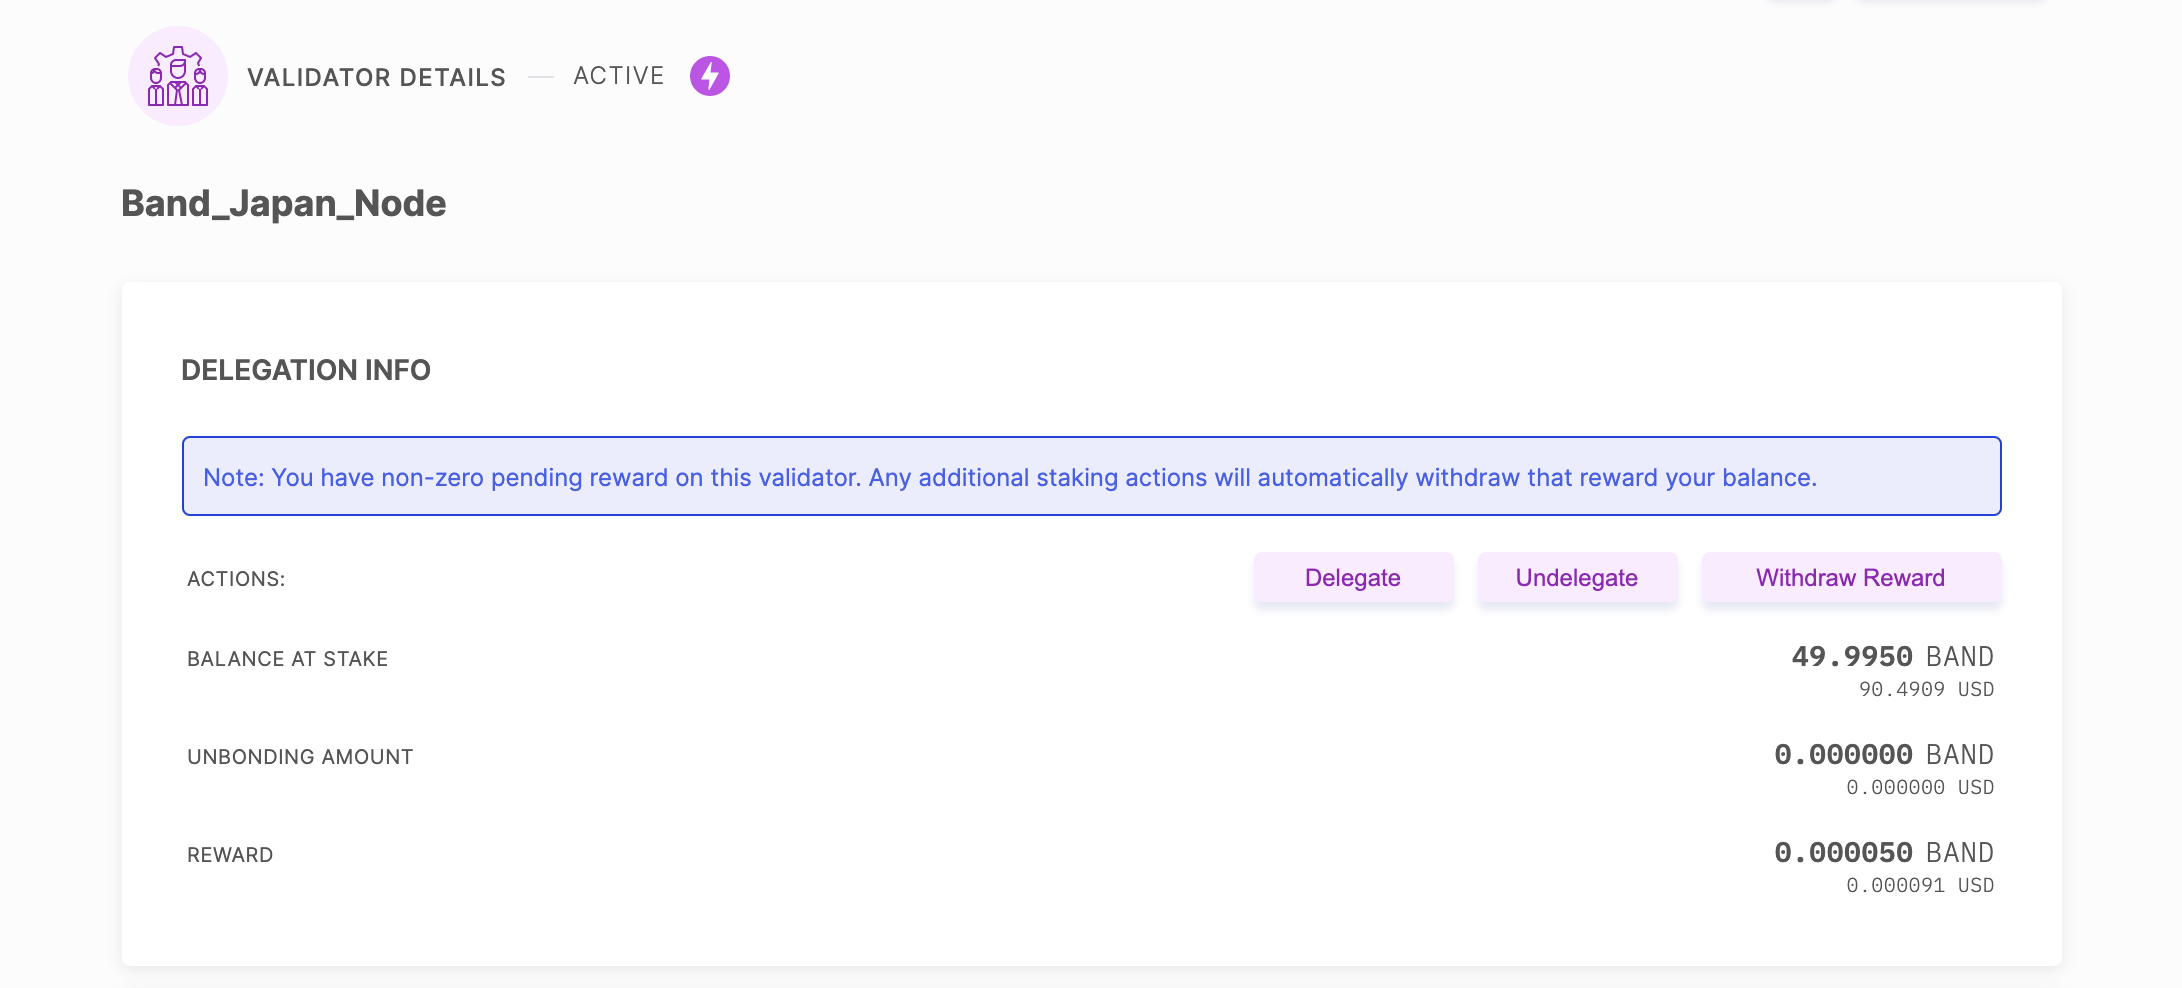
Task: Click the UNBONDING AMOUNT label
Action: point(300,757)
